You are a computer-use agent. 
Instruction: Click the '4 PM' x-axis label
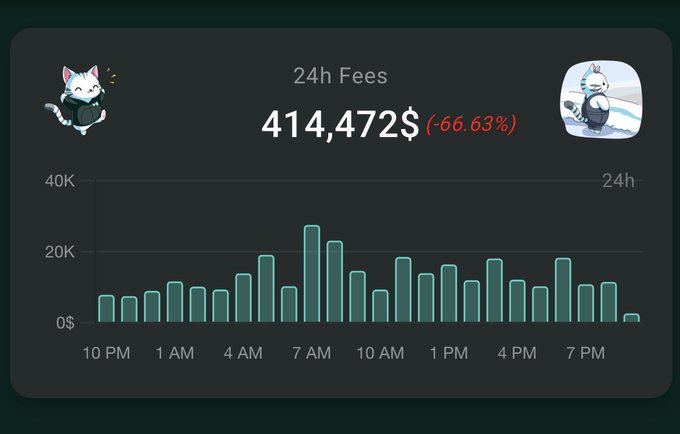click(517, 353)
